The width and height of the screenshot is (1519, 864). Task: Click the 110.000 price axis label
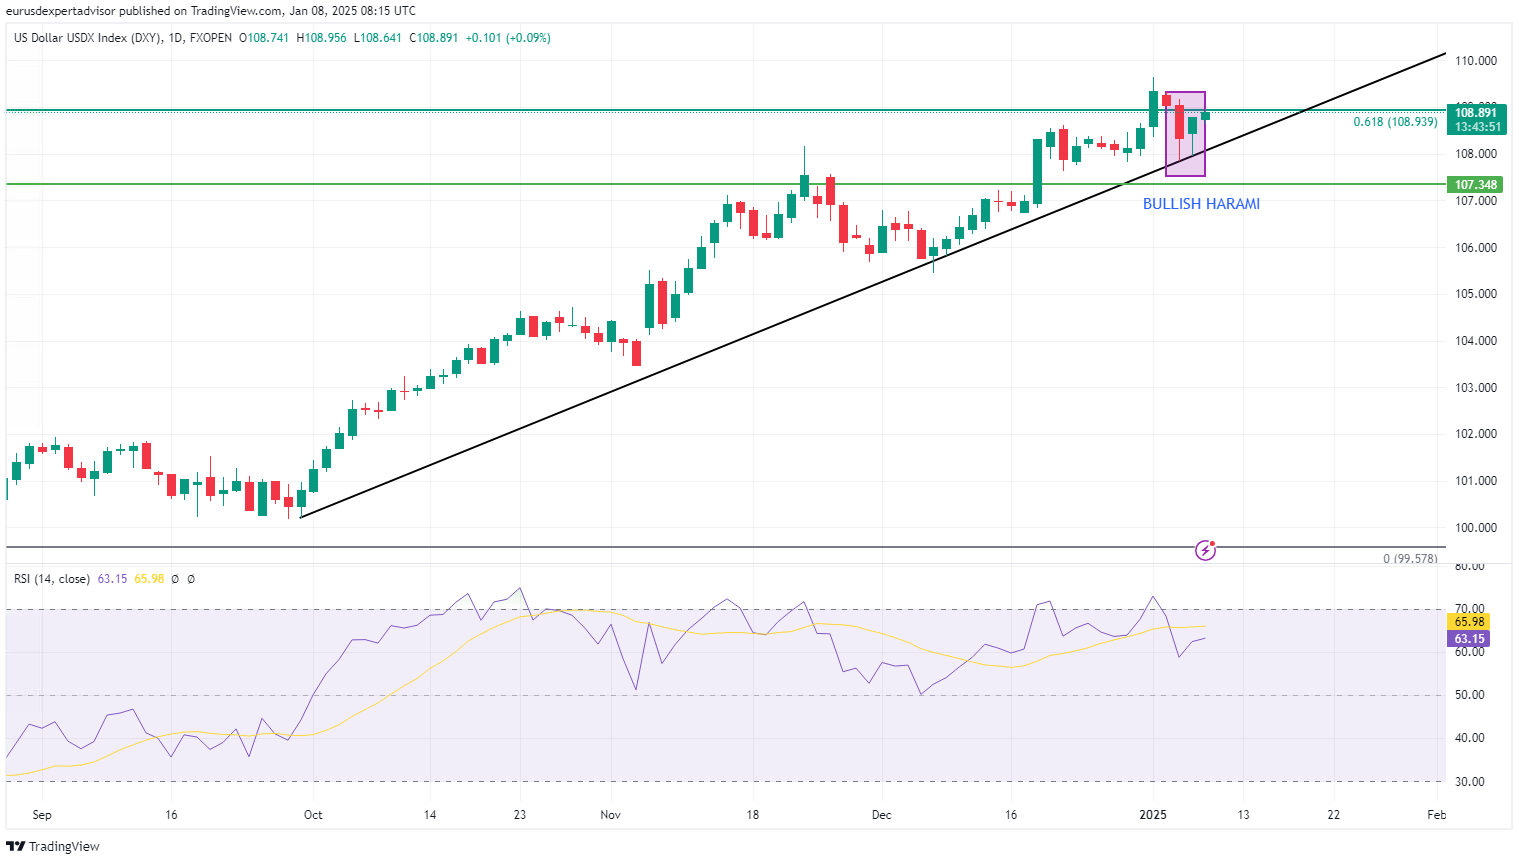pos(1476,61)
